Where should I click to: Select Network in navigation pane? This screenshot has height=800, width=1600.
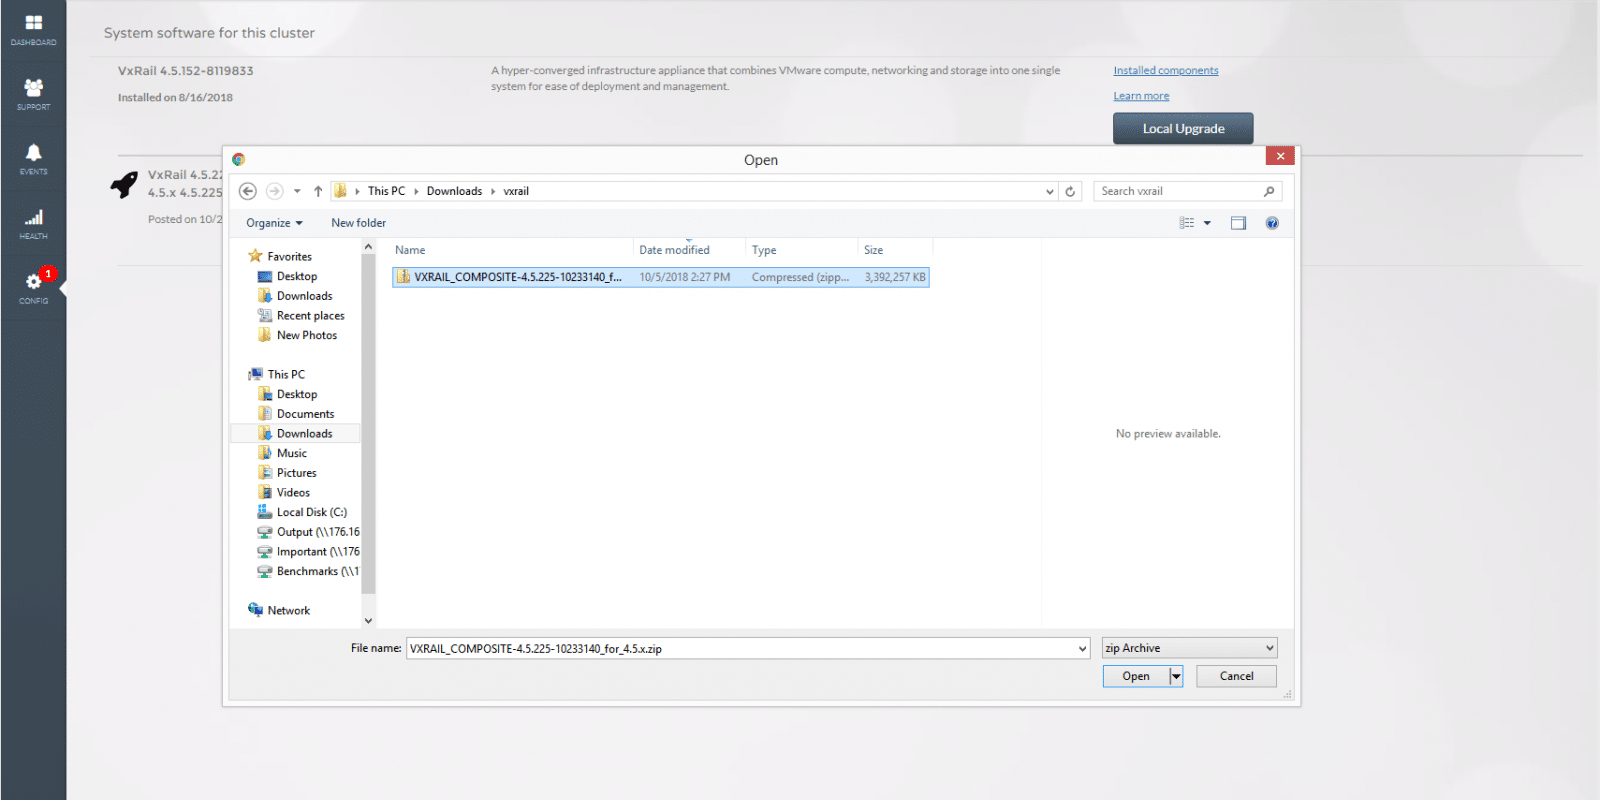click(279, 610)
